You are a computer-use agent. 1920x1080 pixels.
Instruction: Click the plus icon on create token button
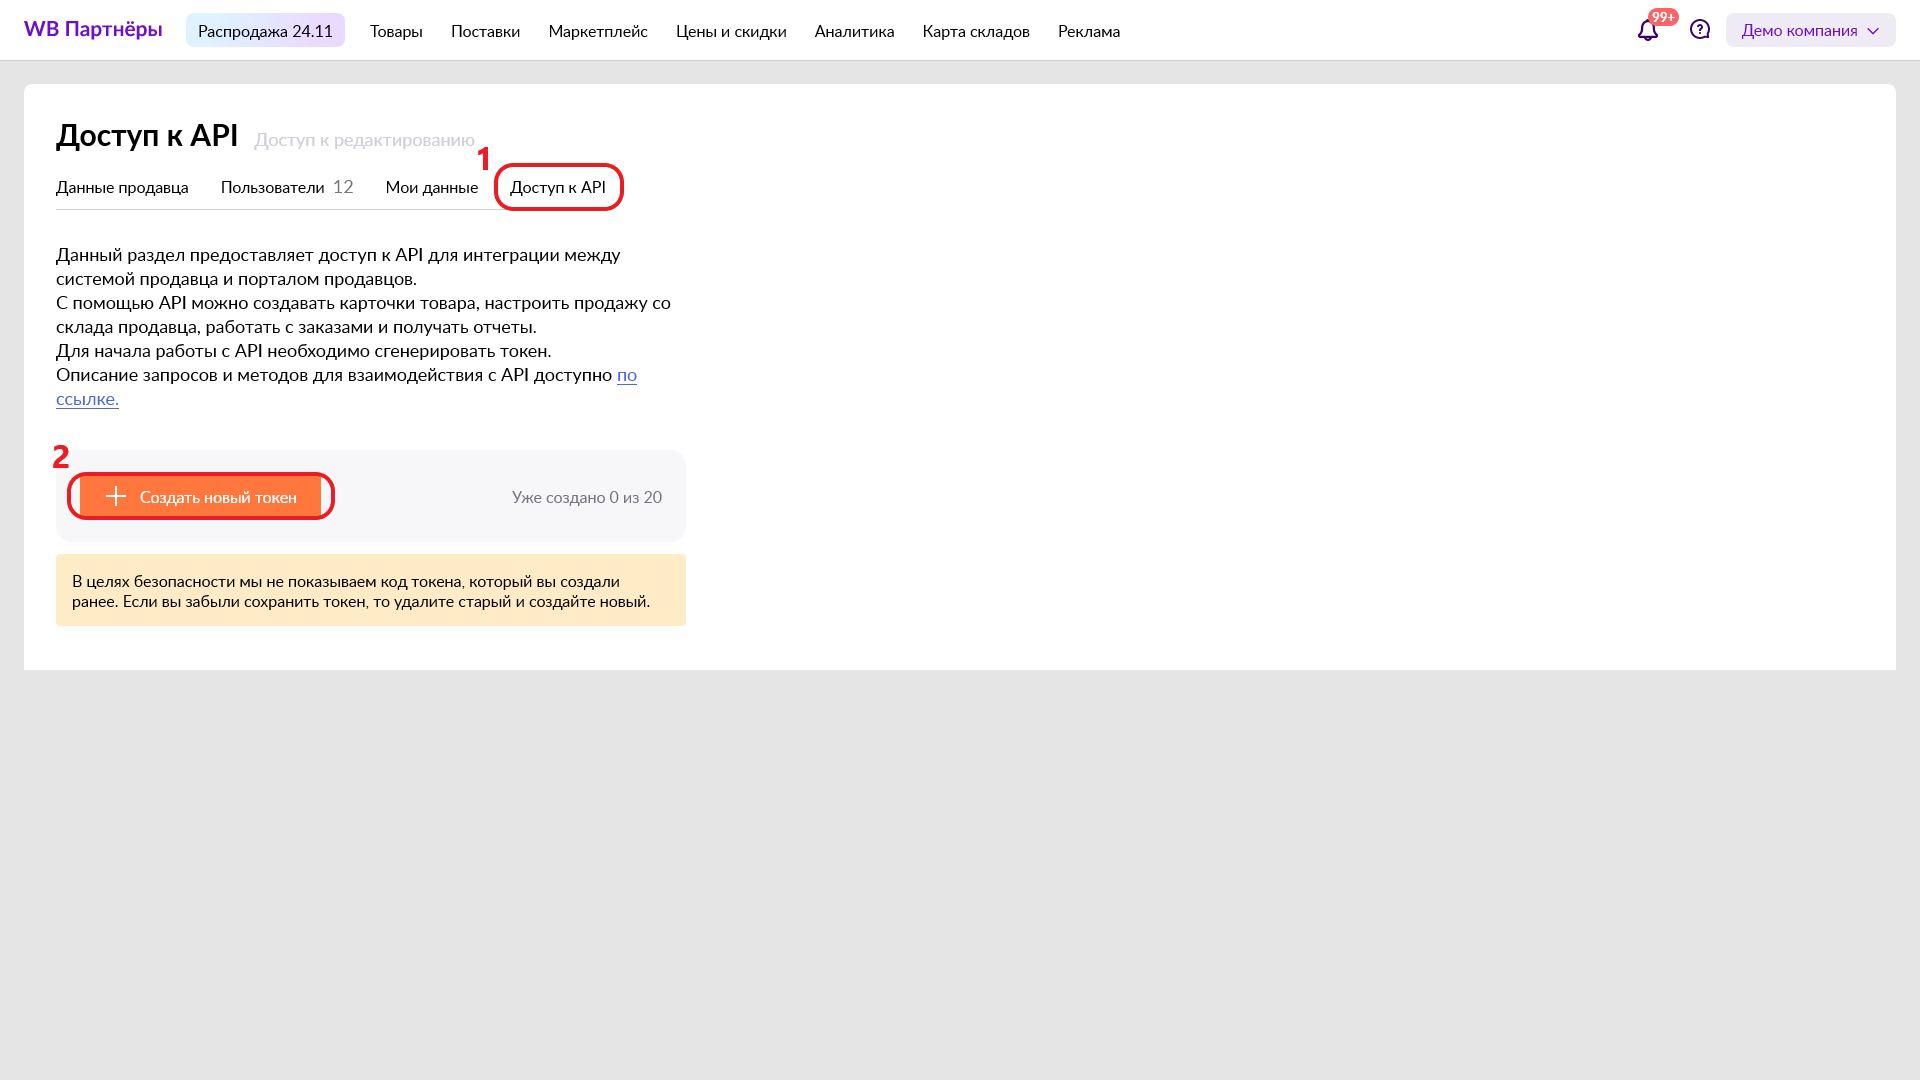(116, 497)
